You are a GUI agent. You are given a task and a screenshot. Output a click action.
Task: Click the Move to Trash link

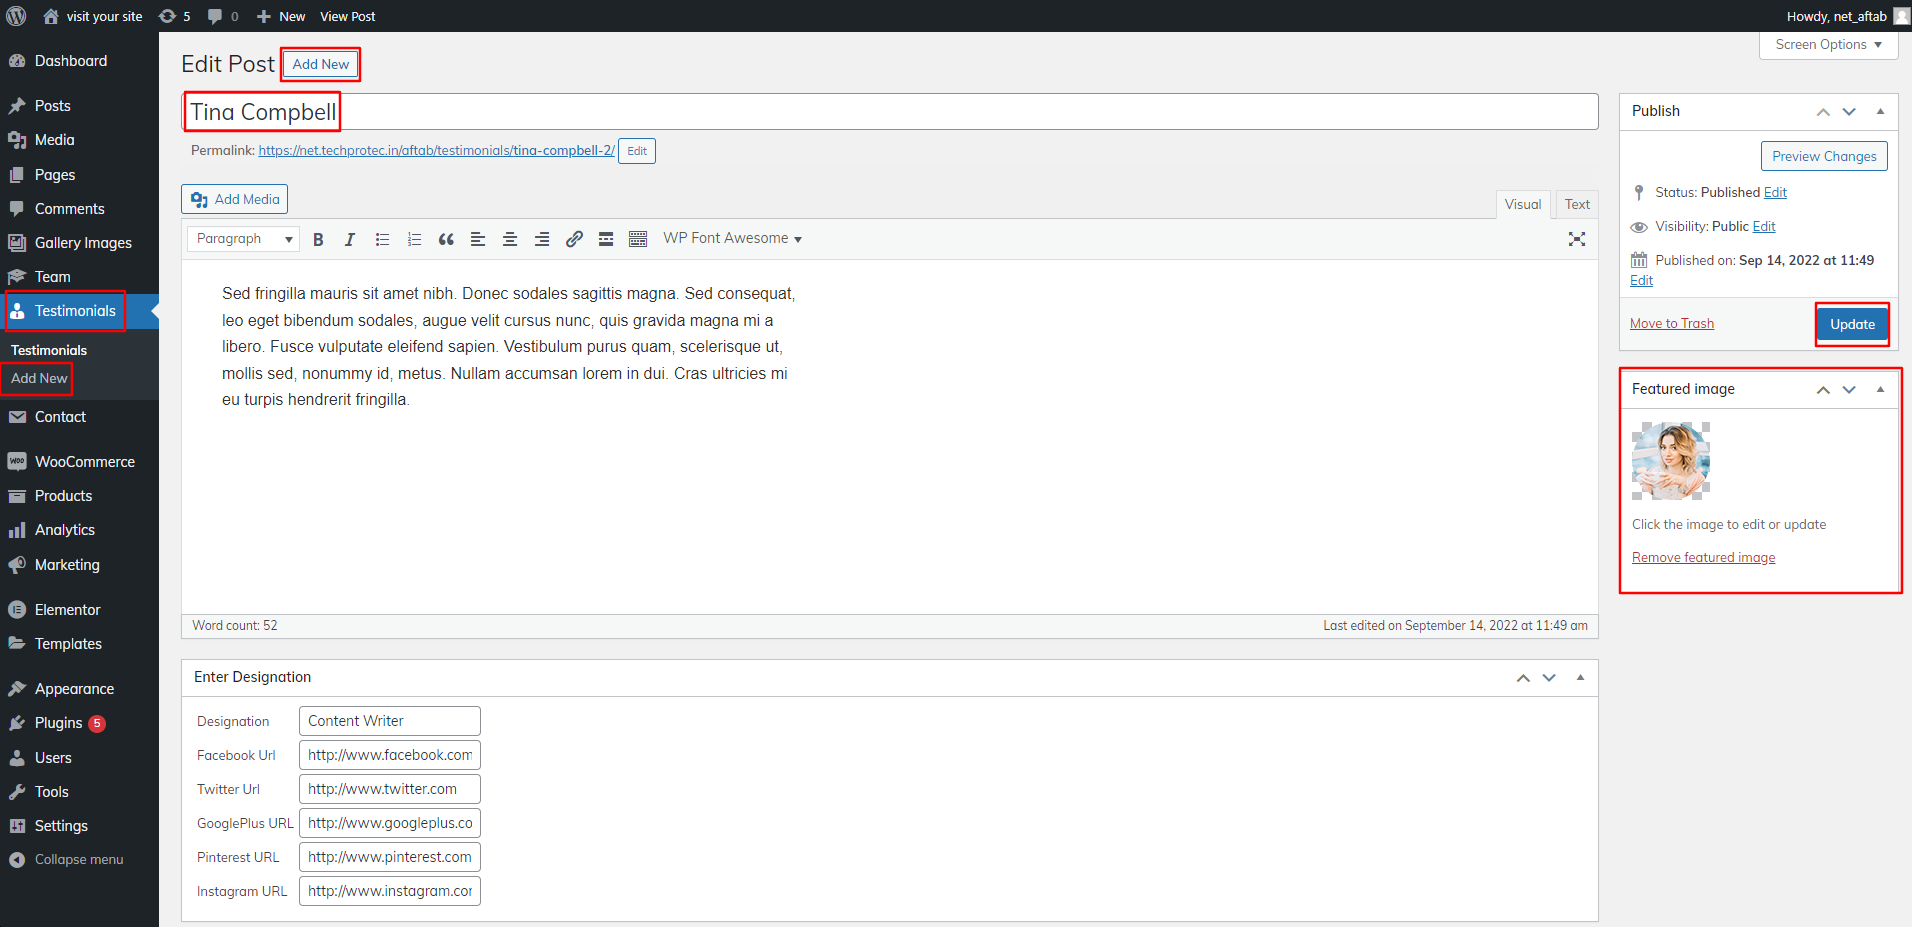tap(1672, 323)
